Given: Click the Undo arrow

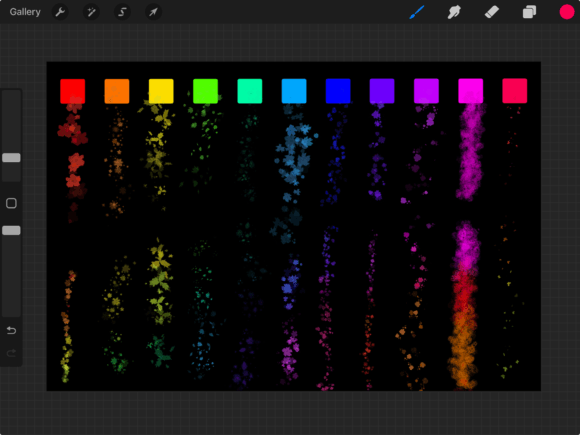Looking at the screenshot, I should tap(11, 330).
